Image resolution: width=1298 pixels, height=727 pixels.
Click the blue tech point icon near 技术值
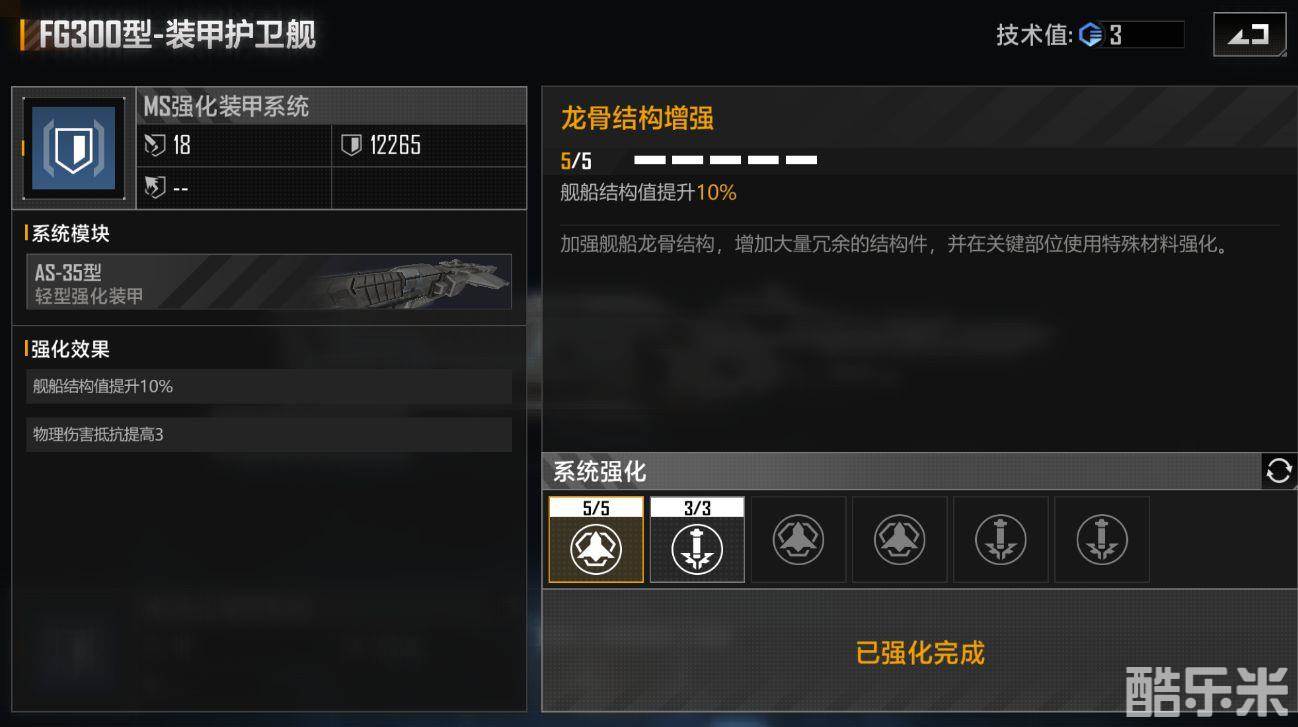point(1090,35)
